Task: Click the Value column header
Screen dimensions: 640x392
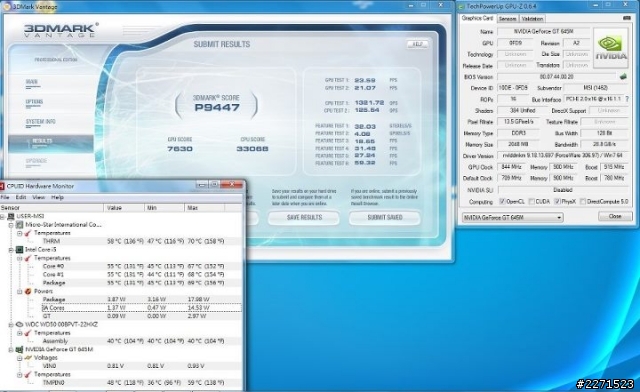Action: tap(124, 208)
